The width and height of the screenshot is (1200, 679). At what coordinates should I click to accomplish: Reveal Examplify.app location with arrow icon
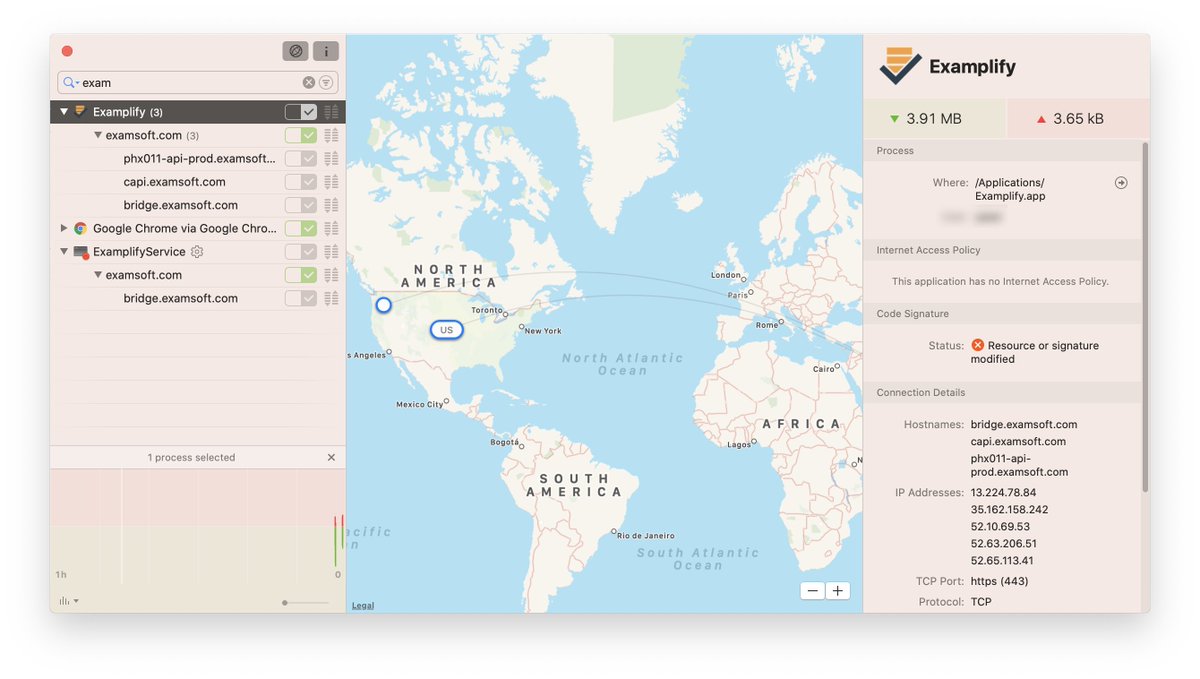pos(1121,183)
